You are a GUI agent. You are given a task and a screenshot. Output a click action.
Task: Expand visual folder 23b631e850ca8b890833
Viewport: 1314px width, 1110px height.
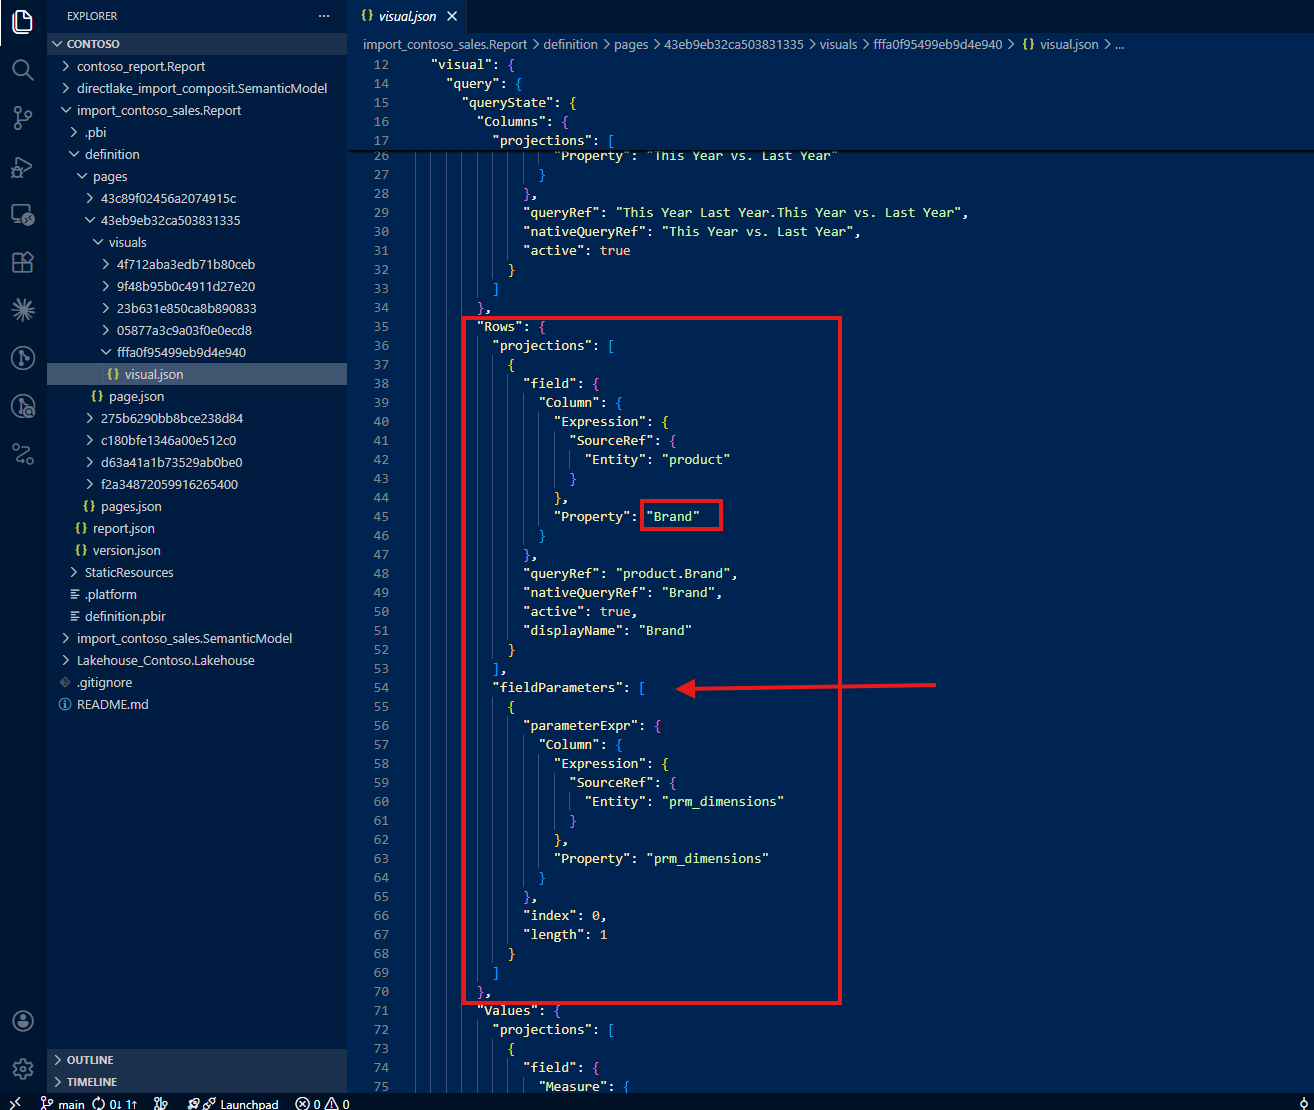pos(197,308)
